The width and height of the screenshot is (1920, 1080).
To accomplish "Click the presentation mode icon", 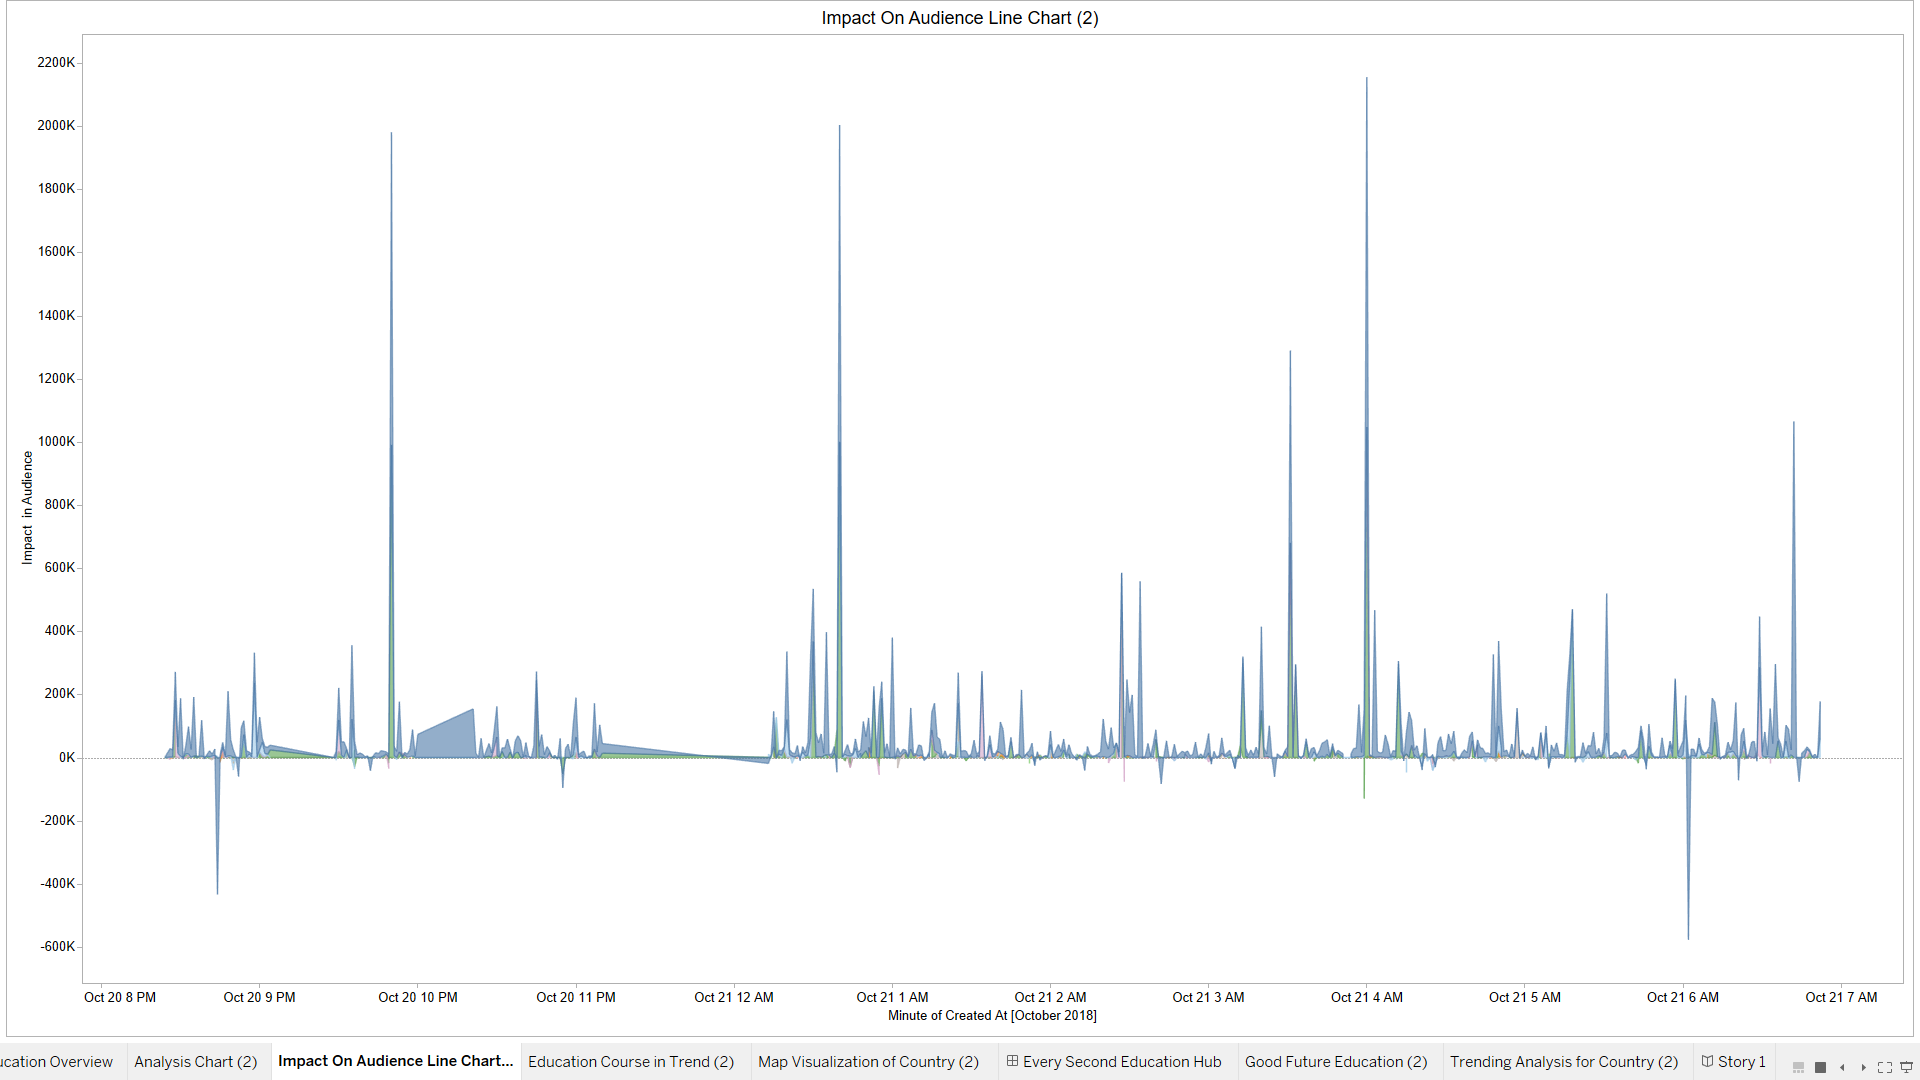I will coord(1906,1067).
